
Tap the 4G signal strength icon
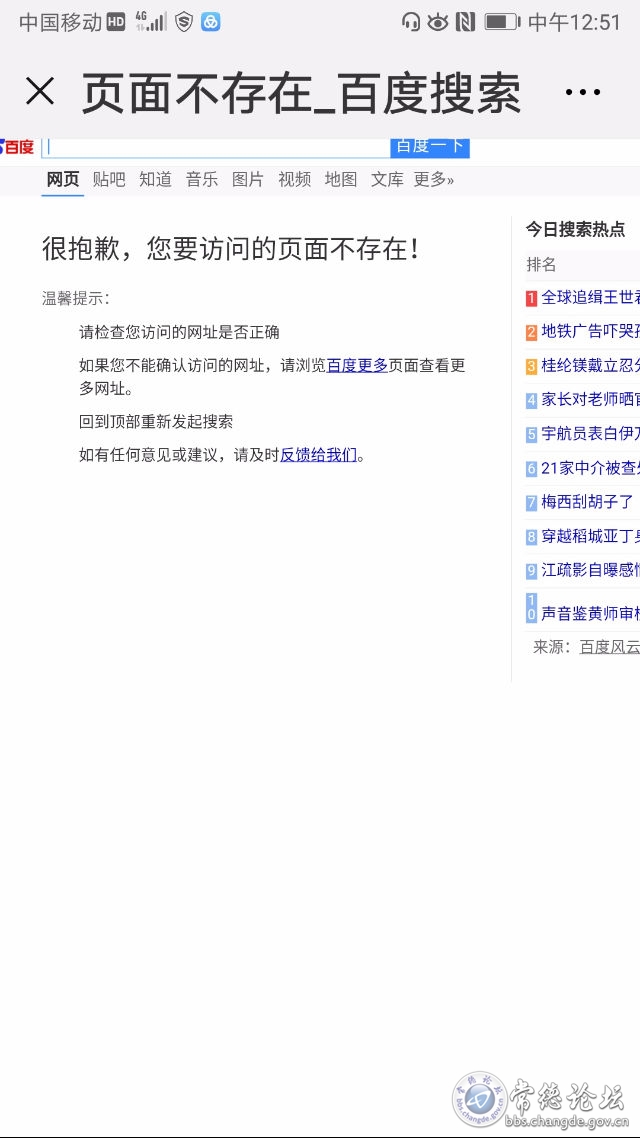(151, 22)
